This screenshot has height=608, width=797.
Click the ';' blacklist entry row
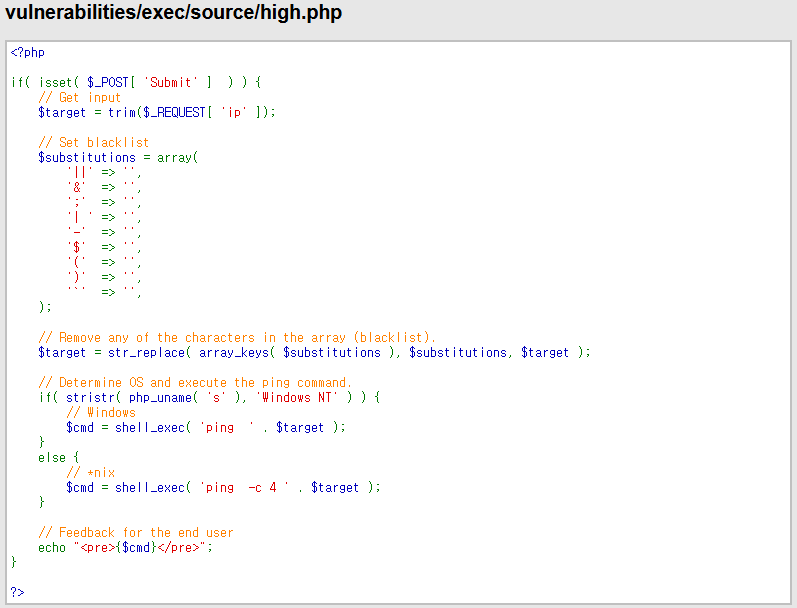point(104,203)
